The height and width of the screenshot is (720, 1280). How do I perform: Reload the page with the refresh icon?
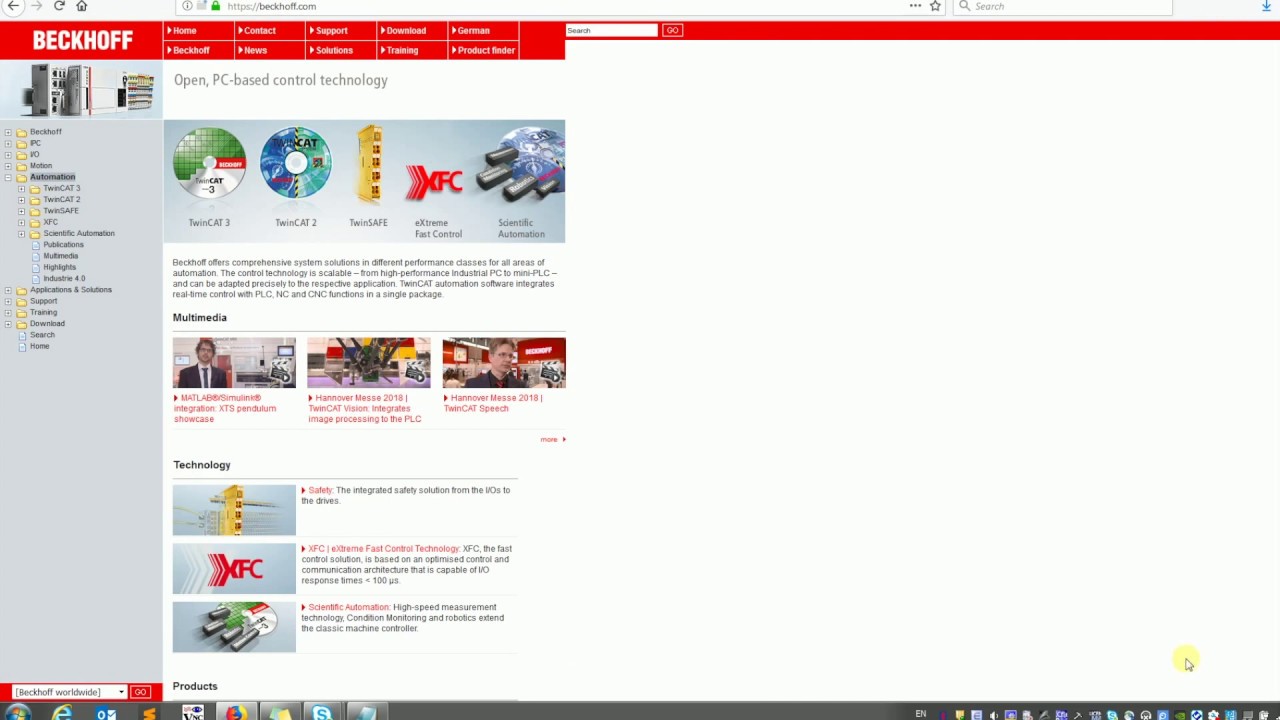[x=59, y=6]
